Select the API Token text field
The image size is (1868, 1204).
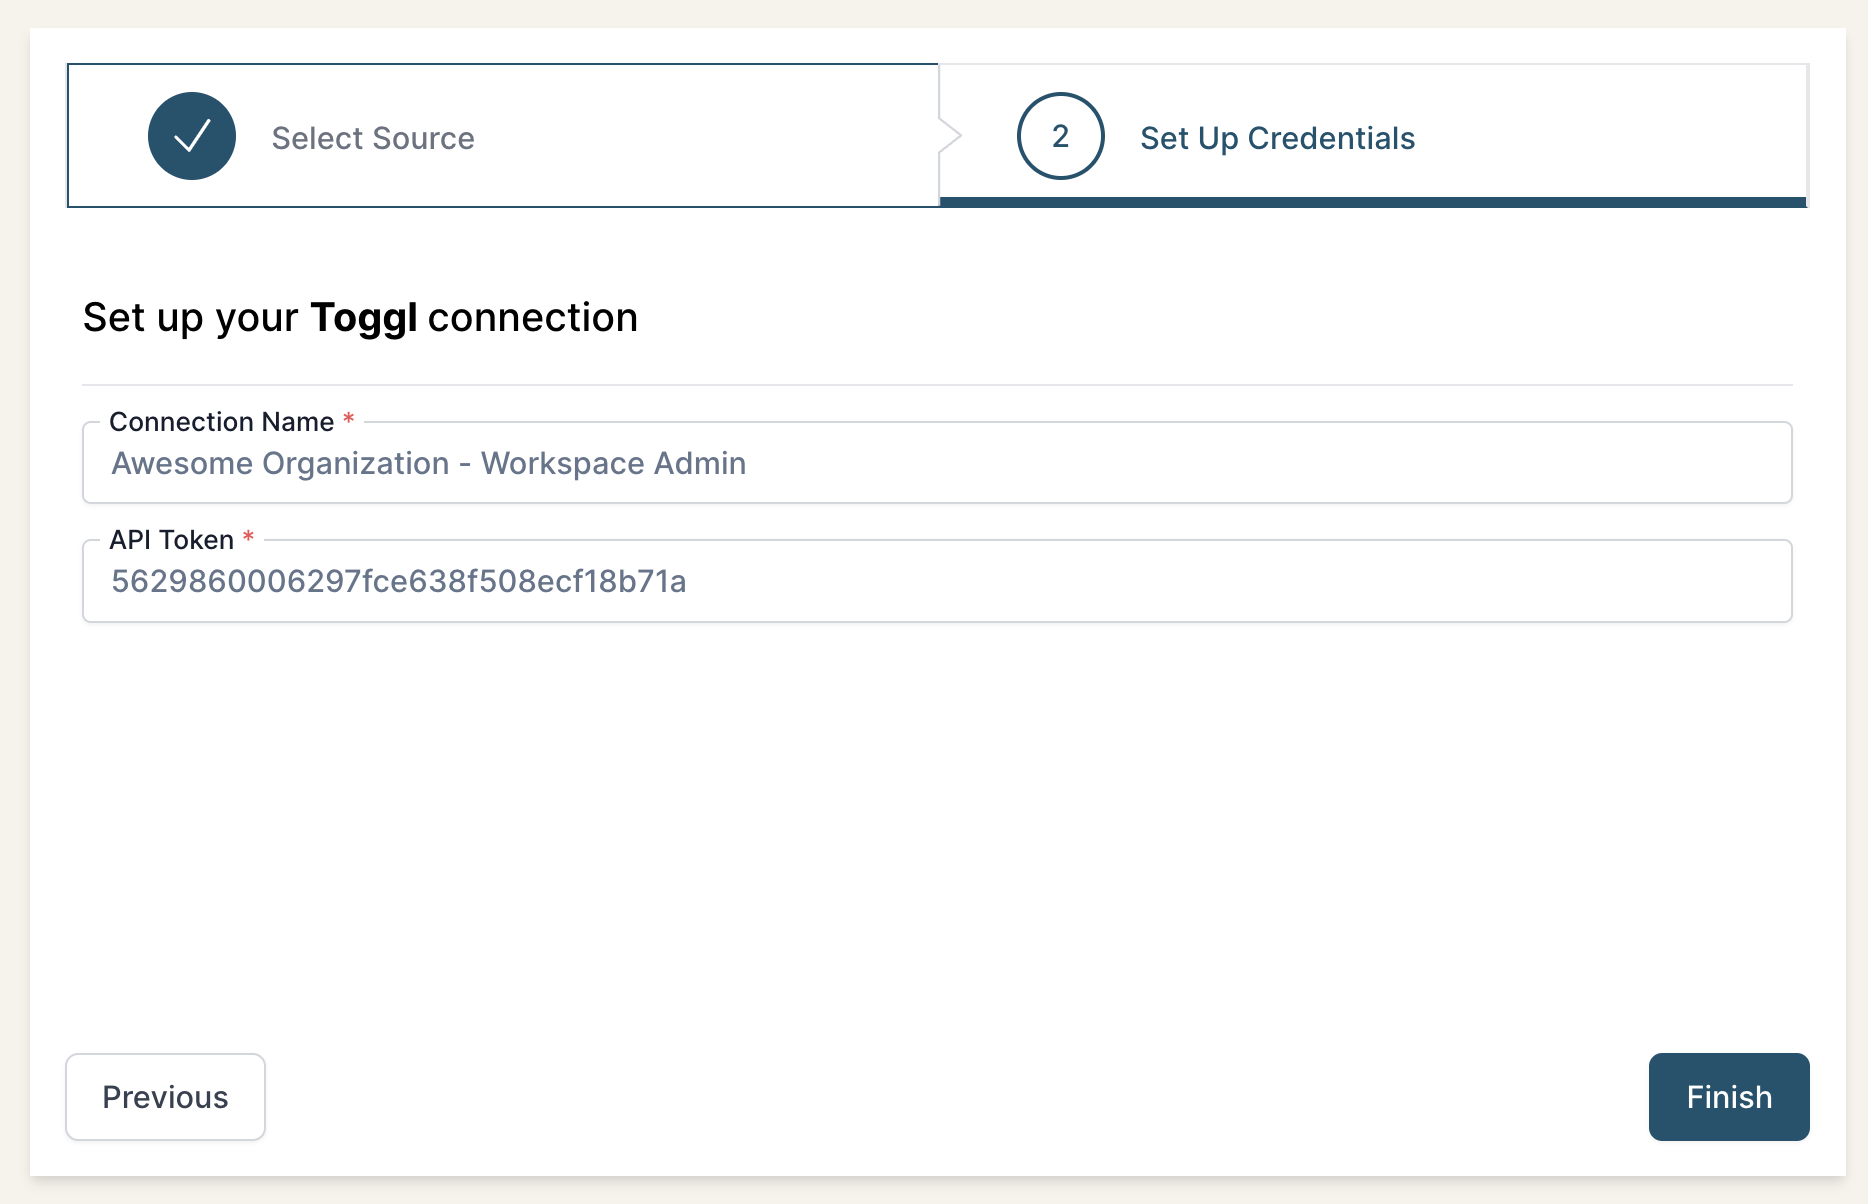(x=936, y=581)
